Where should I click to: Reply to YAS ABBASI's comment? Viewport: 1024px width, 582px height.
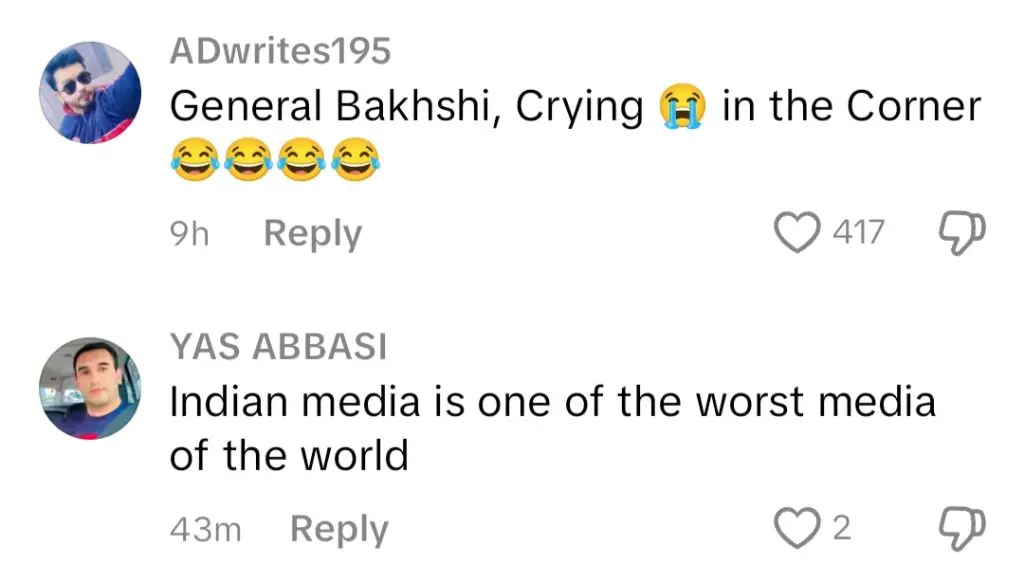click(x=338, y=529)
